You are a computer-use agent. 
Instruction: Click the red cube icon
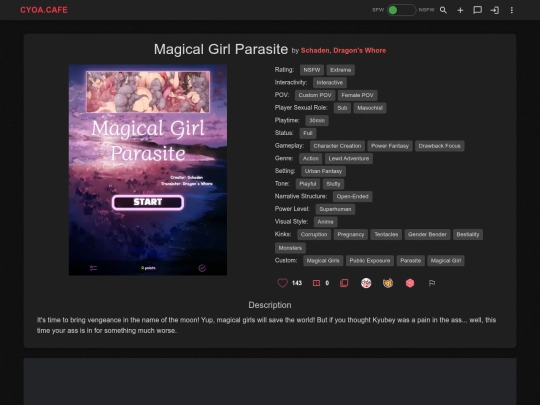410,283
